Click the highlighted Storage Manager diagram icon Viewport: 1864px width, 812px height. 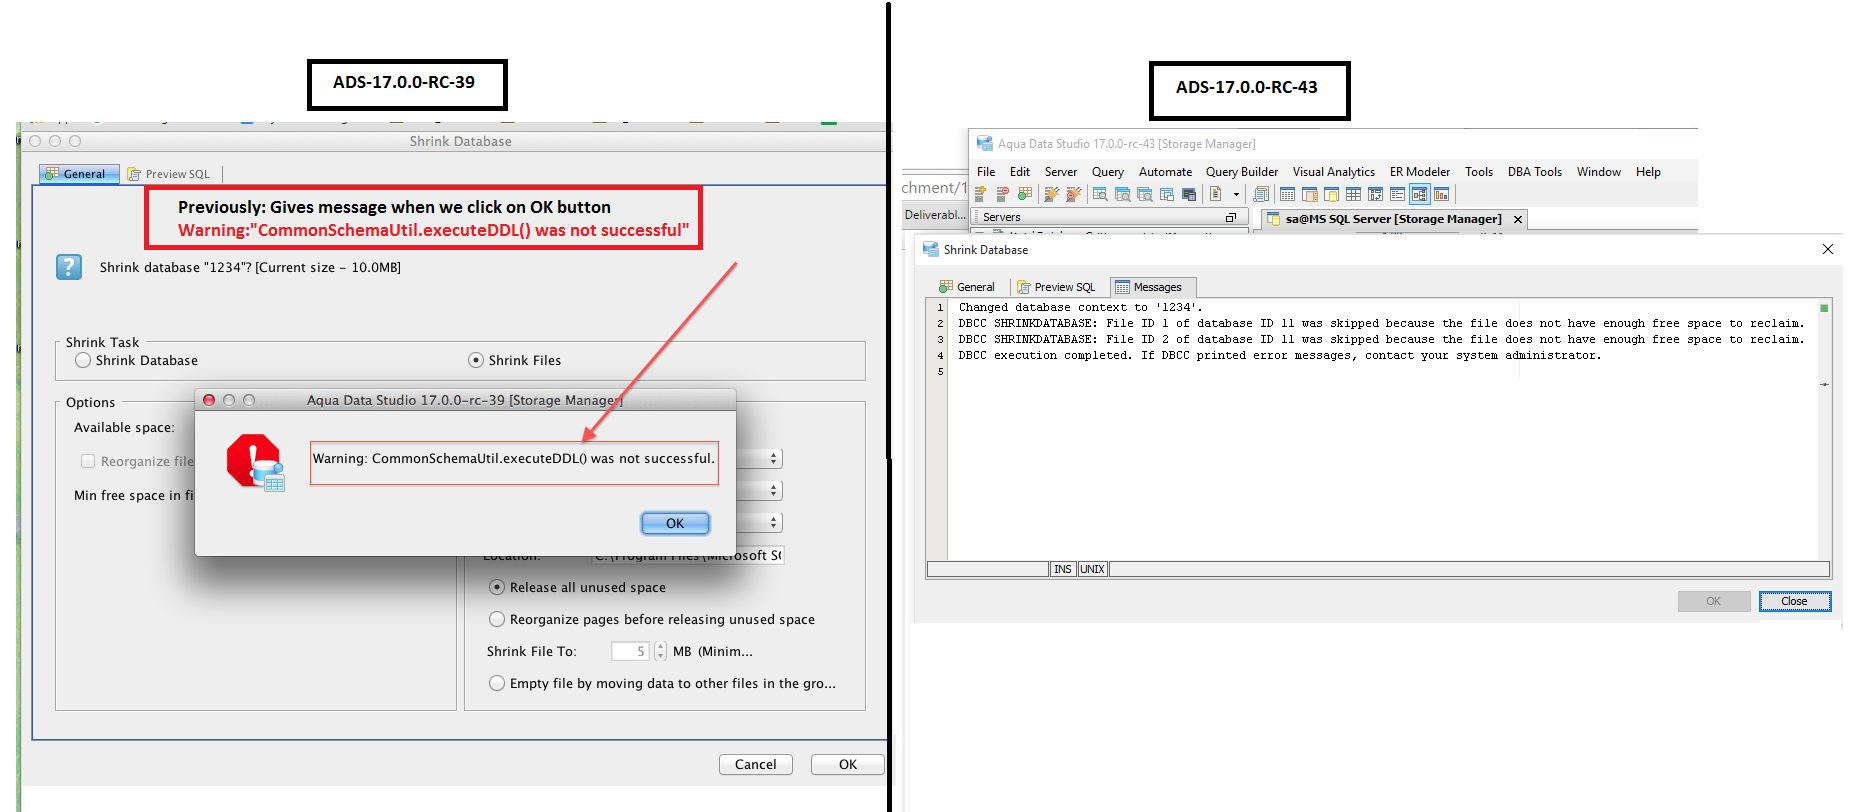coord(1419,194)
